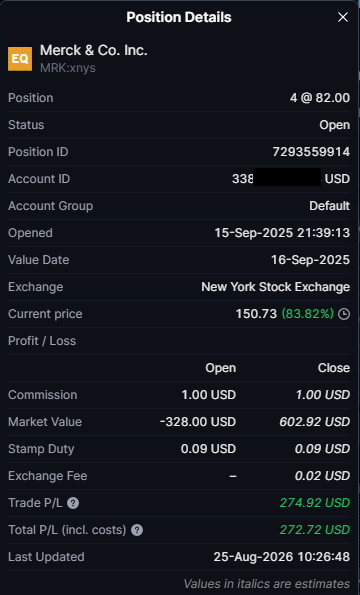Click the MRK:xnys ticker symbol
This screenshot has width=360, height=595.
click(68, 68)
